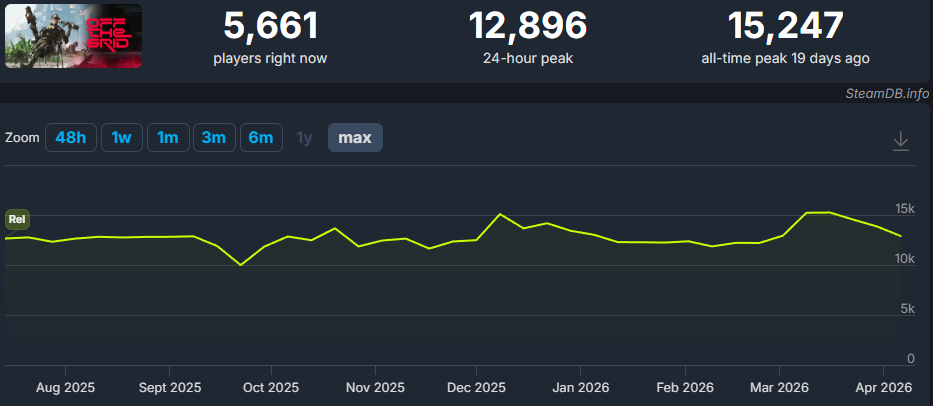Click the 15k y-axis label
The height and width of the screenshot is (406, 933).
click(904, 209)
